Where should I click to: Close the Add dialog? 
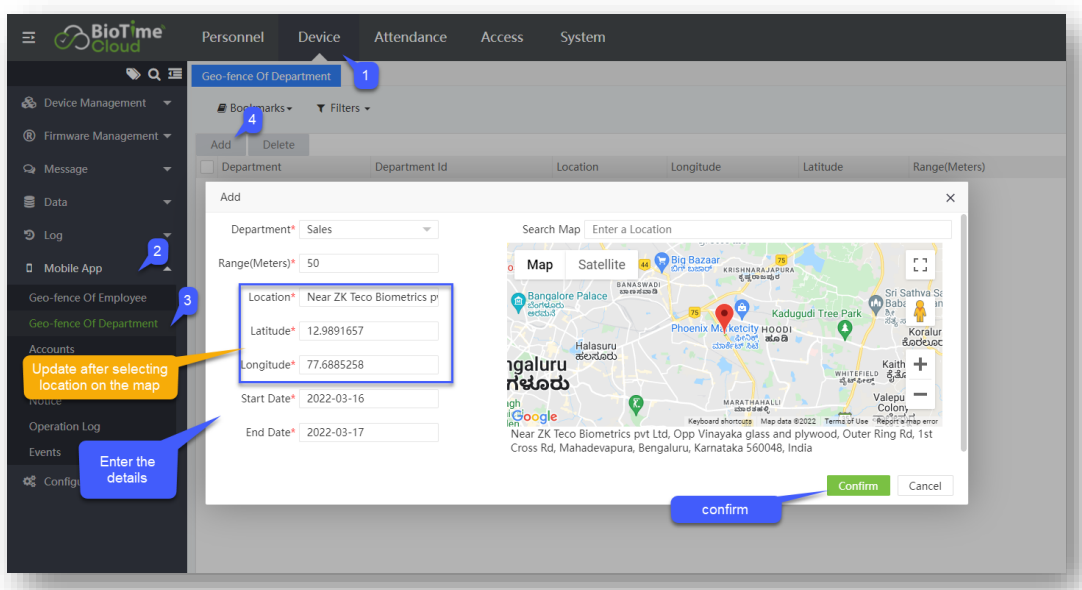tap(950, 198)
